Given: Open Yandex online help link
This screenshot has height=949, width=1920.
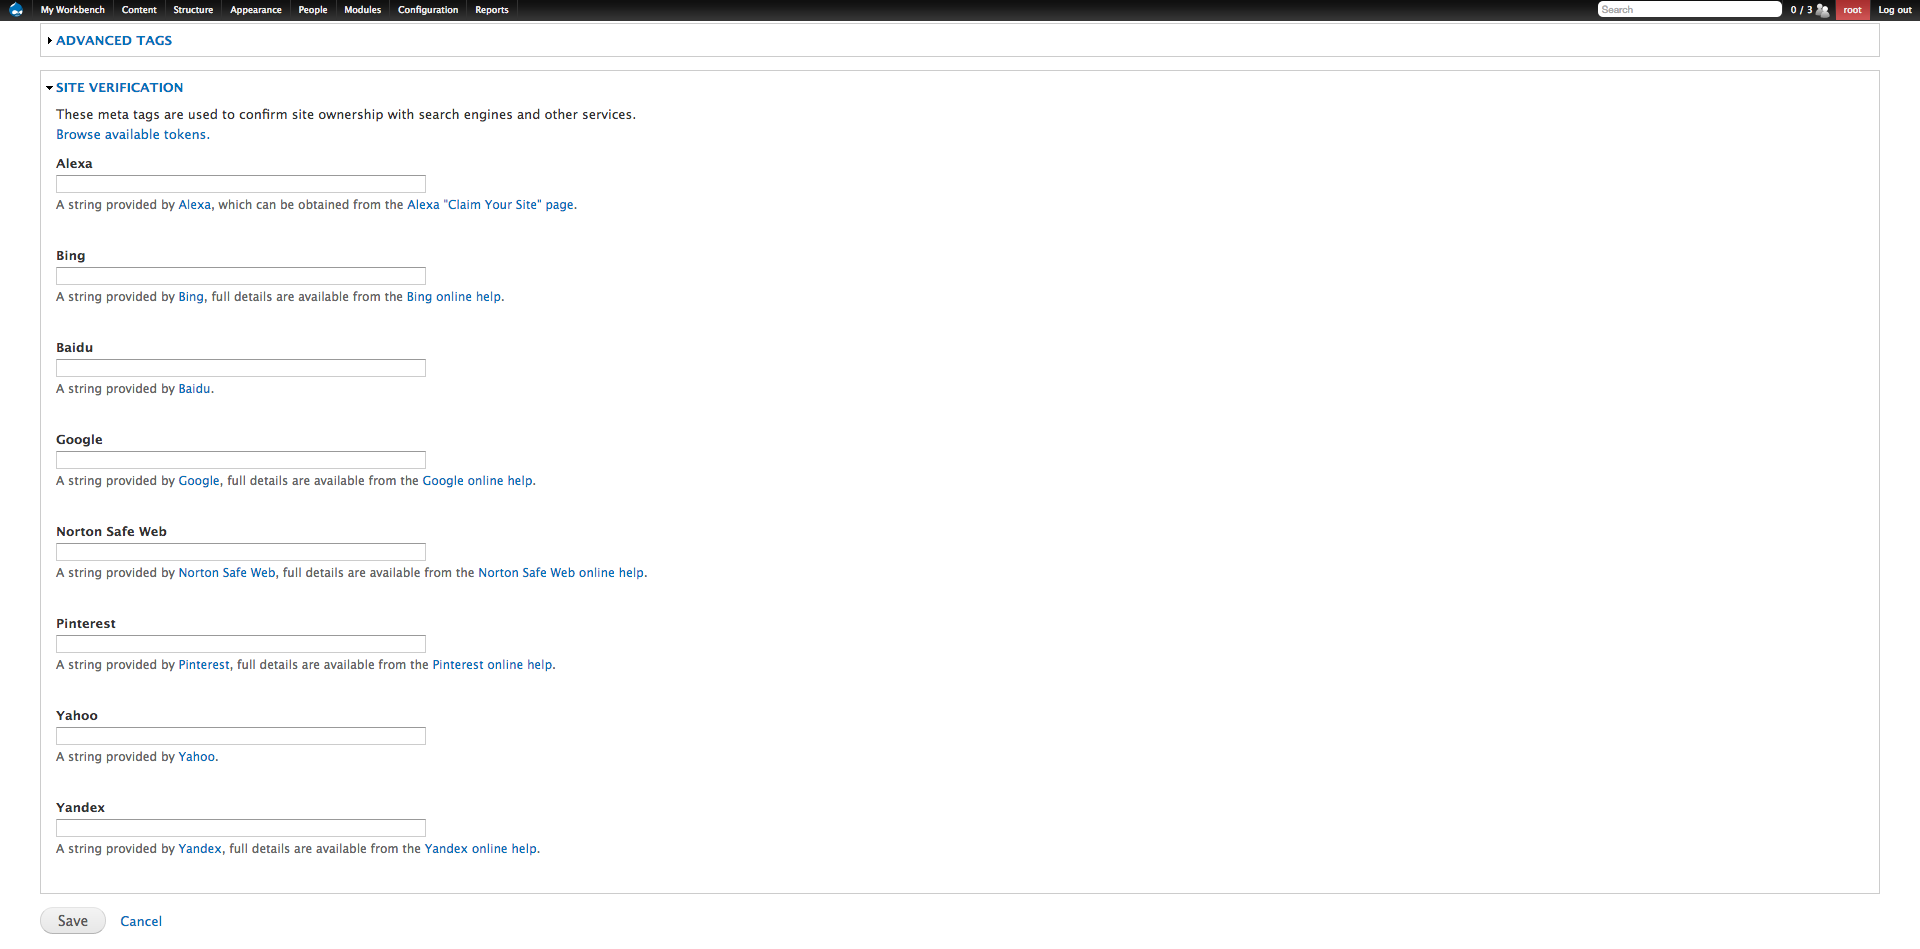Looking at the screenshot, I should click(481, 849).
